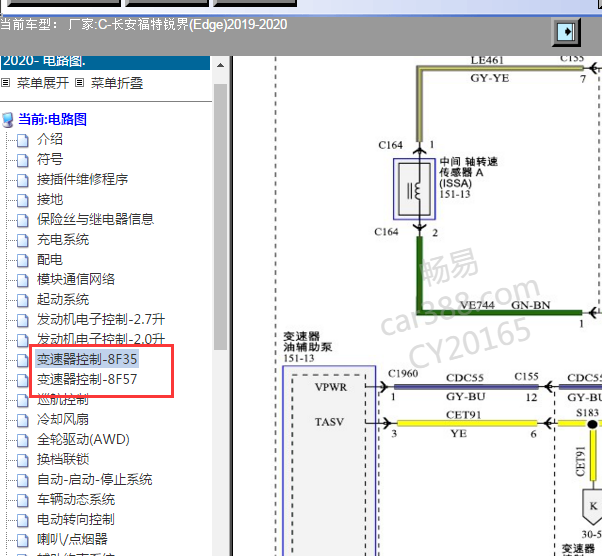Click the page icon beside 充电系统
Screen dimensions: 602x556
(23, 240)
